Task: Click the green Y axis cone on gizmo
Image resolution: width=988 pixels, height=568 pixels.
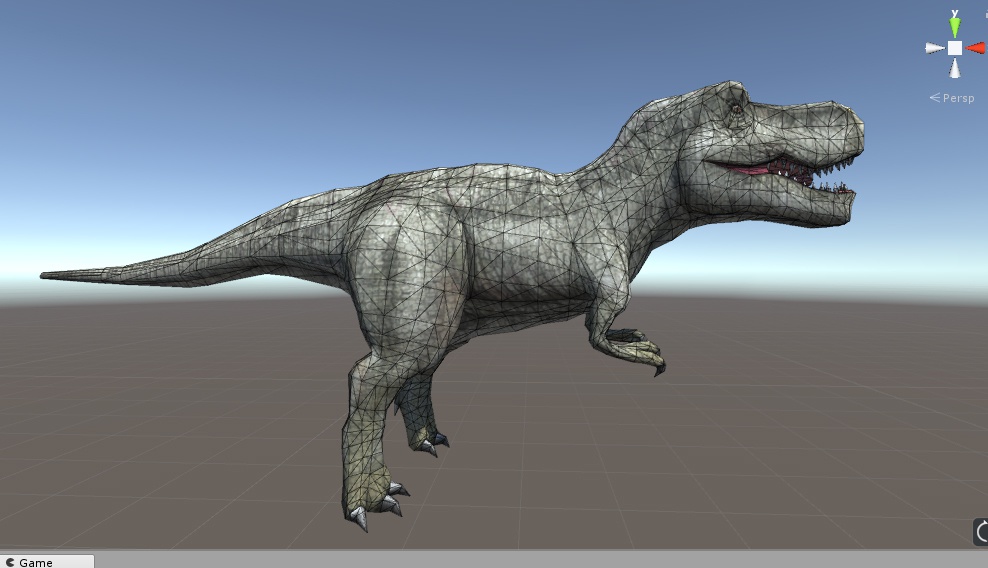Action: pos(955,27)
